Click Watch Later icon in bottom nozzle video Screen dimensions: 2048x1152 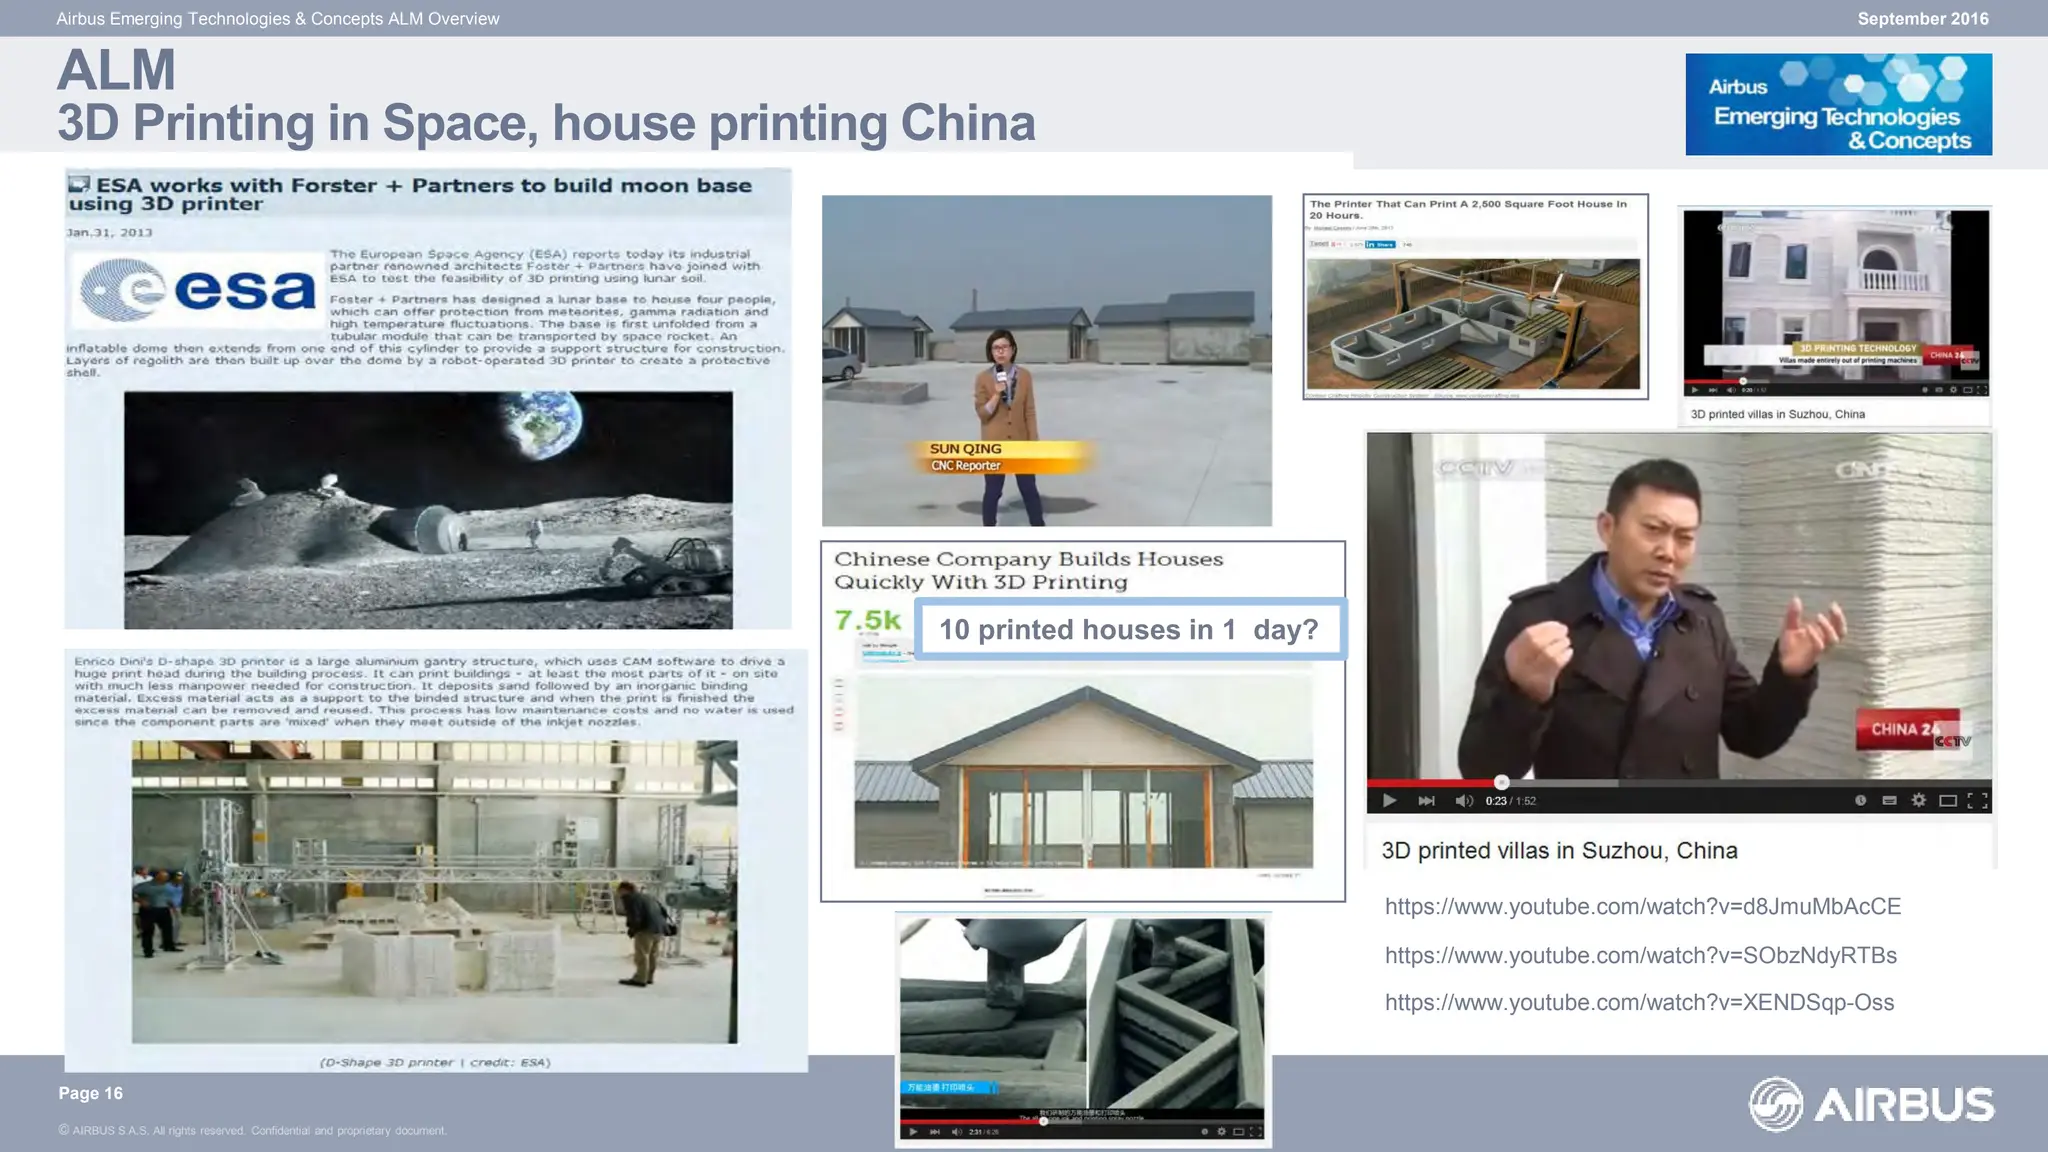point(1204,1132)
